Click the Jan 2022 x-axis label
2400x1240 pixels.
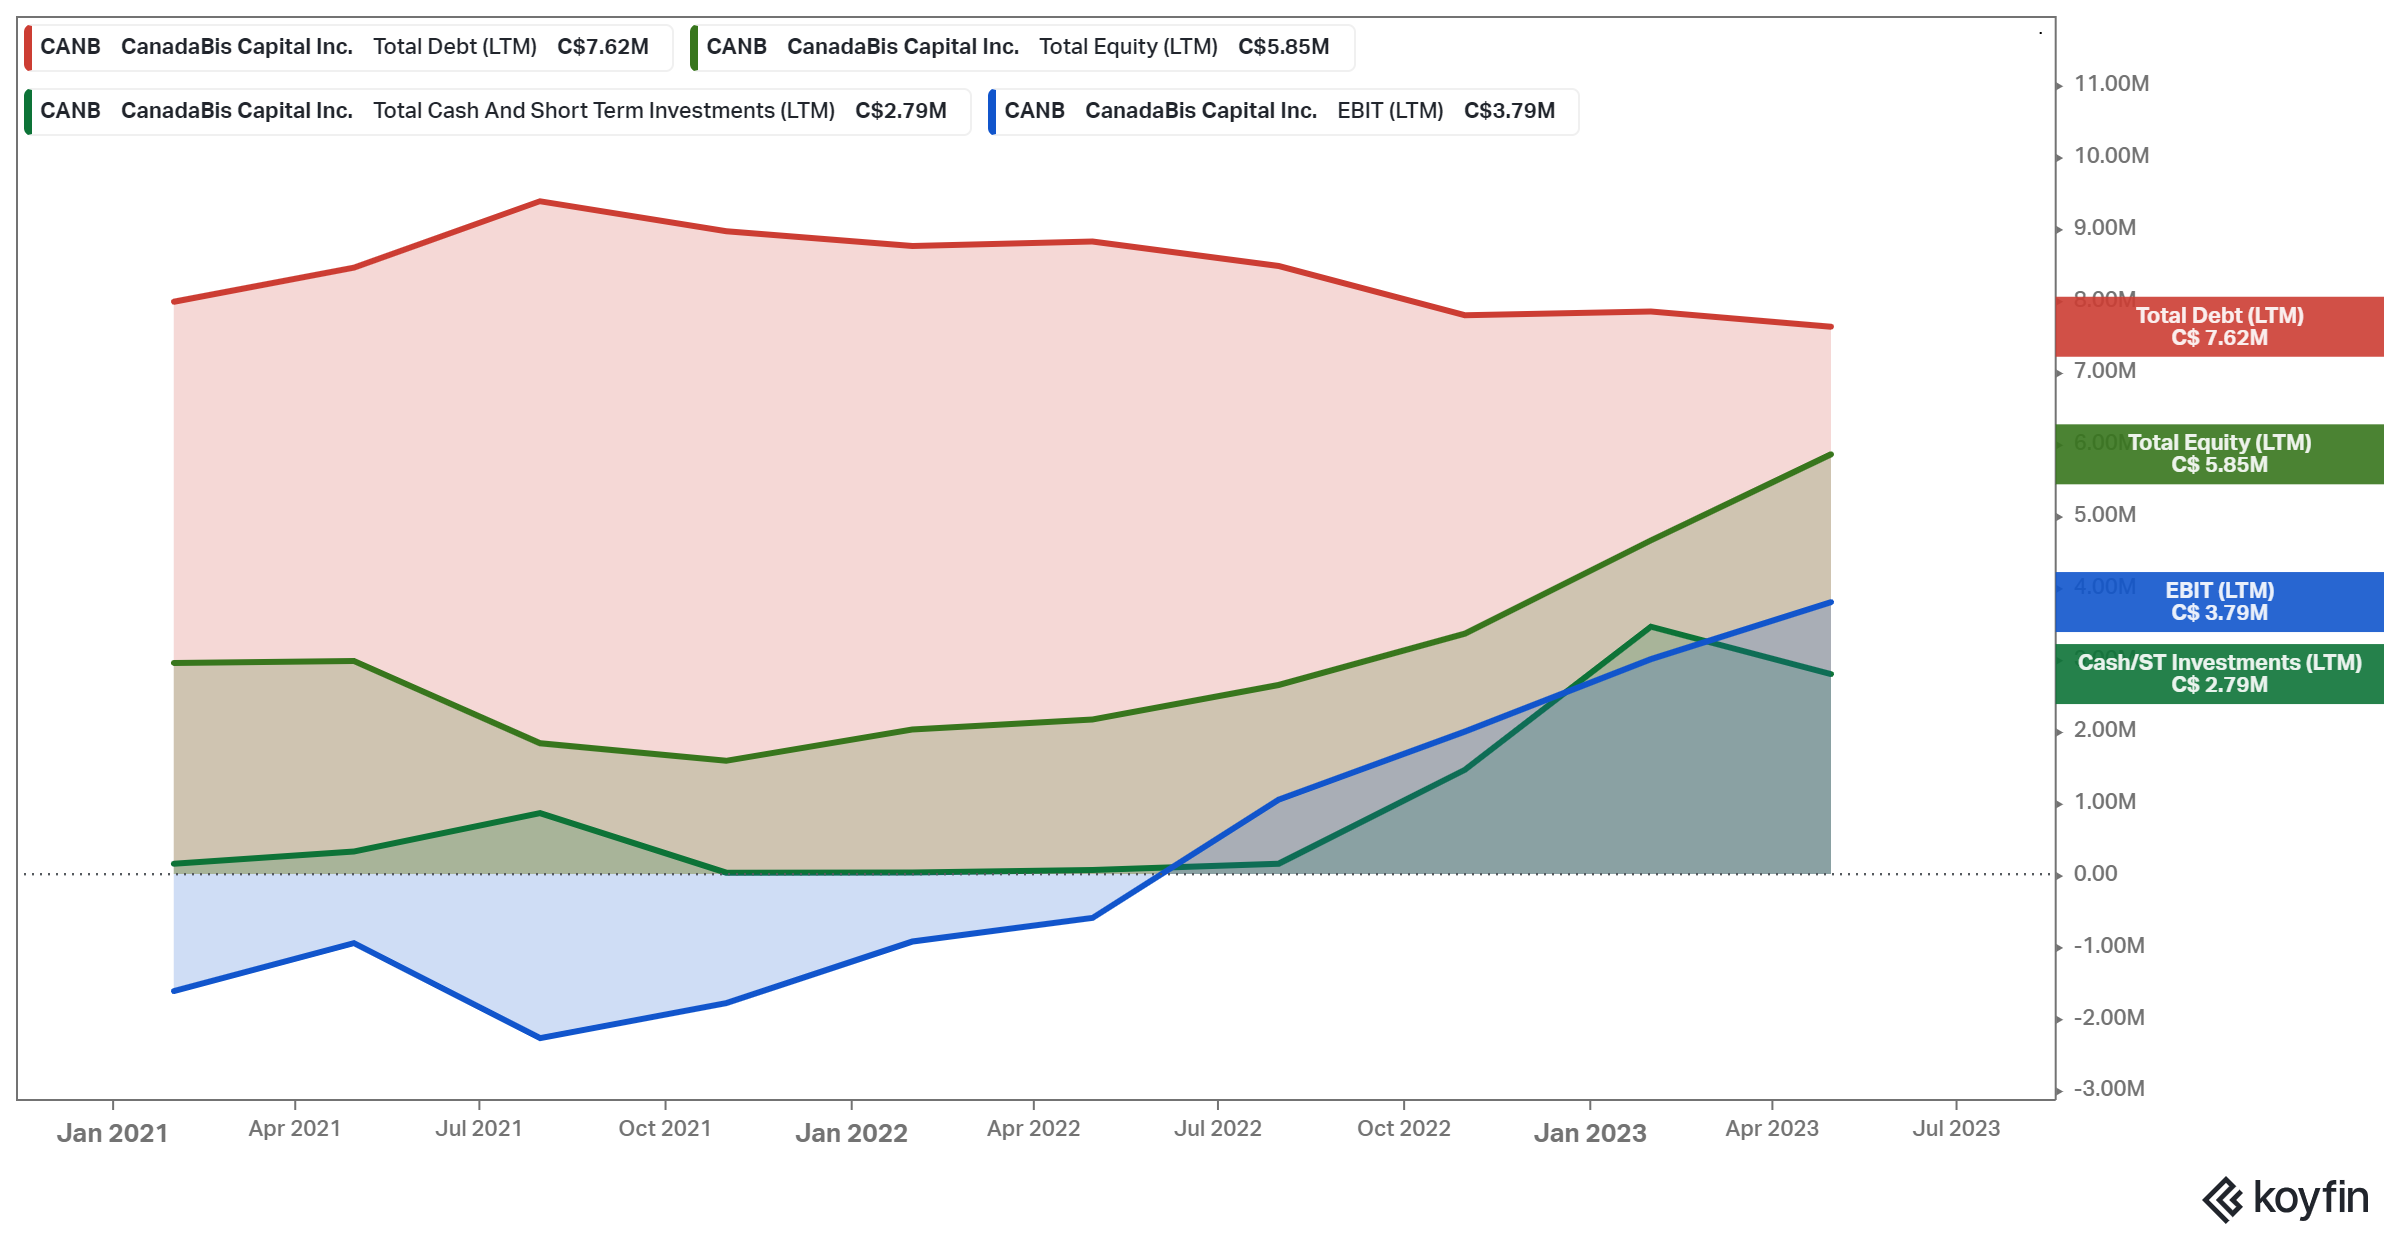[851, 1133]
